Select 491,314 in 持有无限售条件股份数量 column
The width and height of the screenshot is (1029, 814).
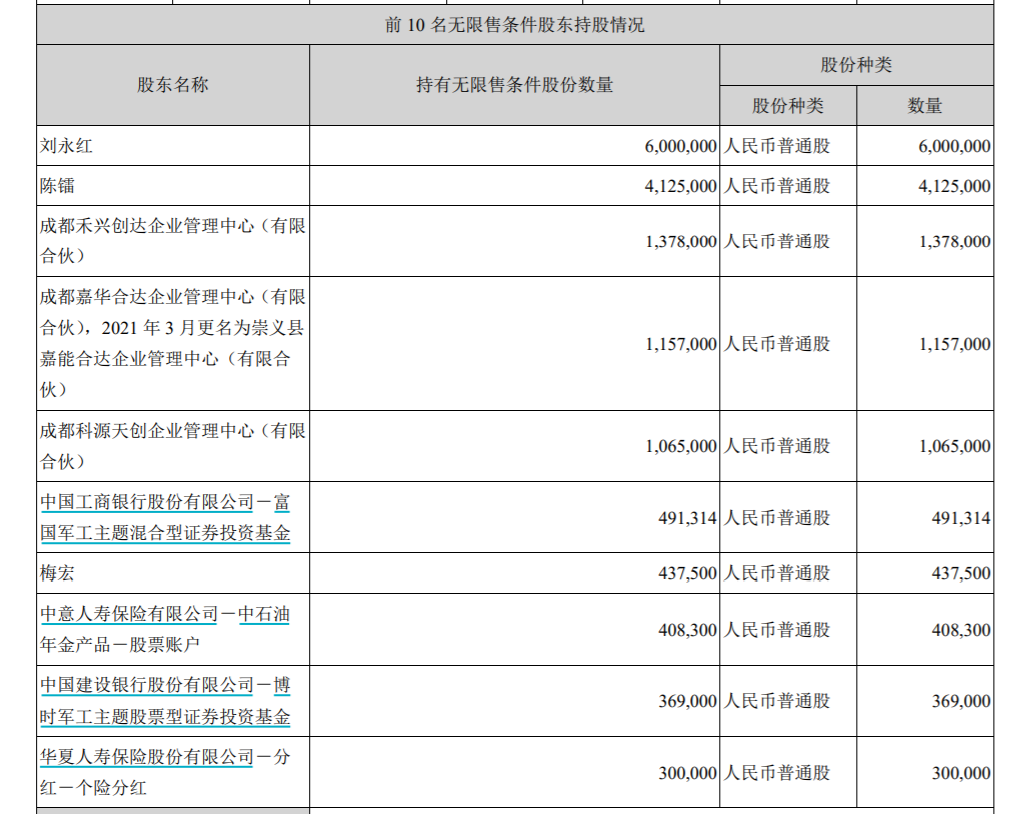tap(687, 518)
